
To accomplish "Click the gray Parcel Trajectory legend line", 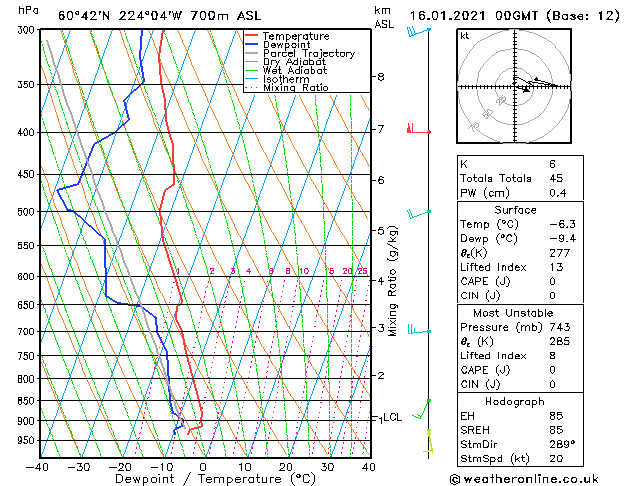I will click(251, 53).
